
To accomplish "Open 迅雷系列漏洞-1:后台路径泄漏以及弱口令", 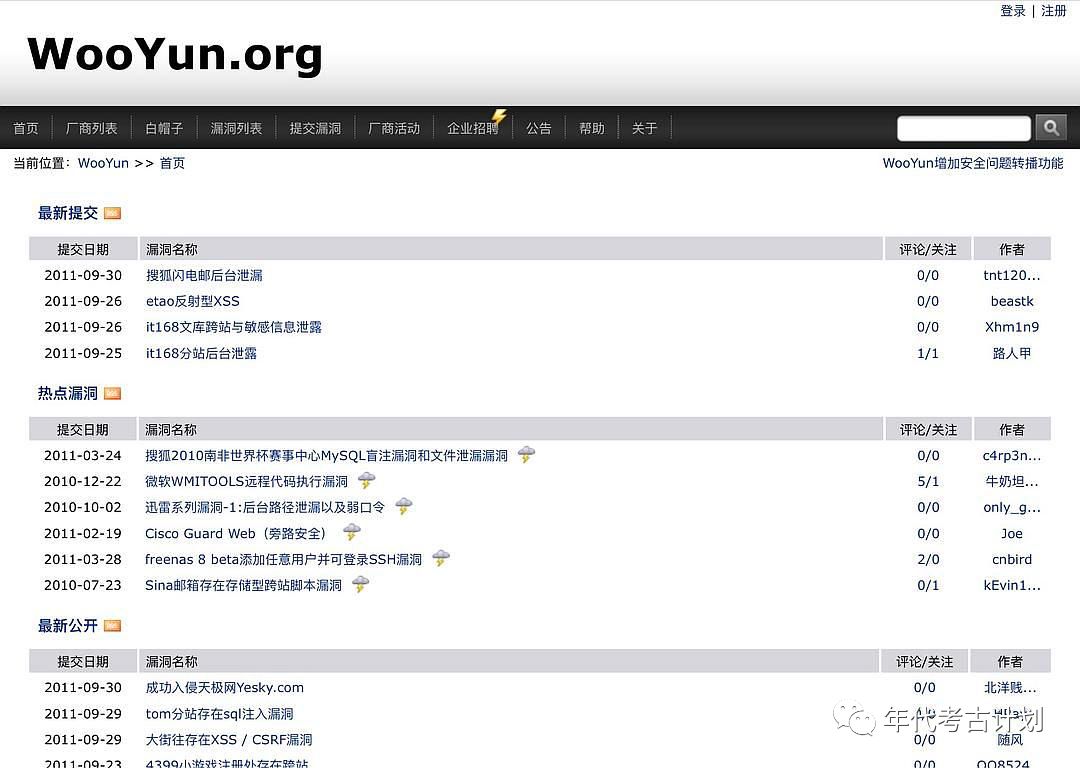I will pos(264,508).
